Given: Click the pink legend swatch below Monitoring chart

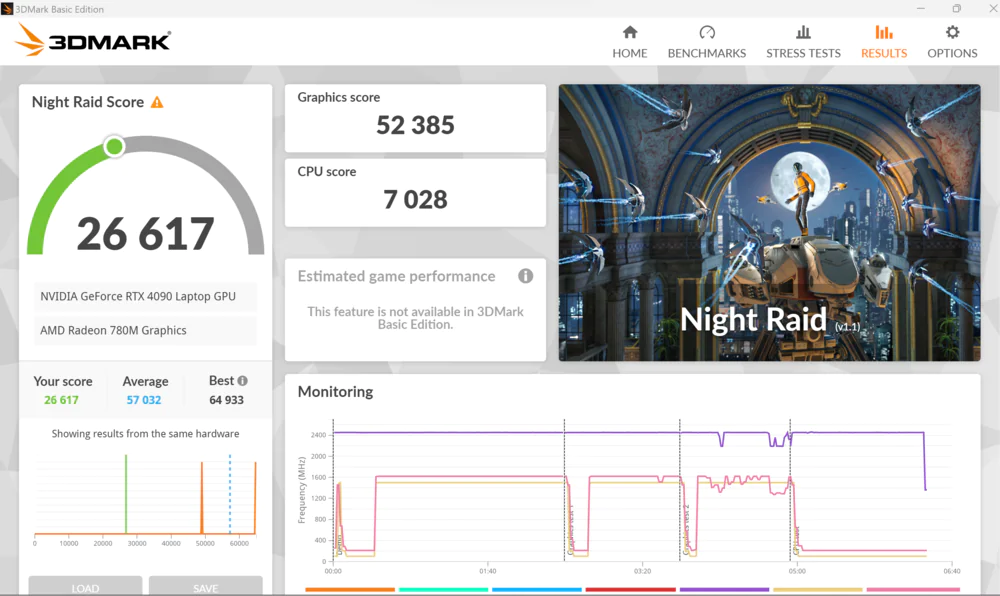Looking at the screenshot, I should click(913, 590).
